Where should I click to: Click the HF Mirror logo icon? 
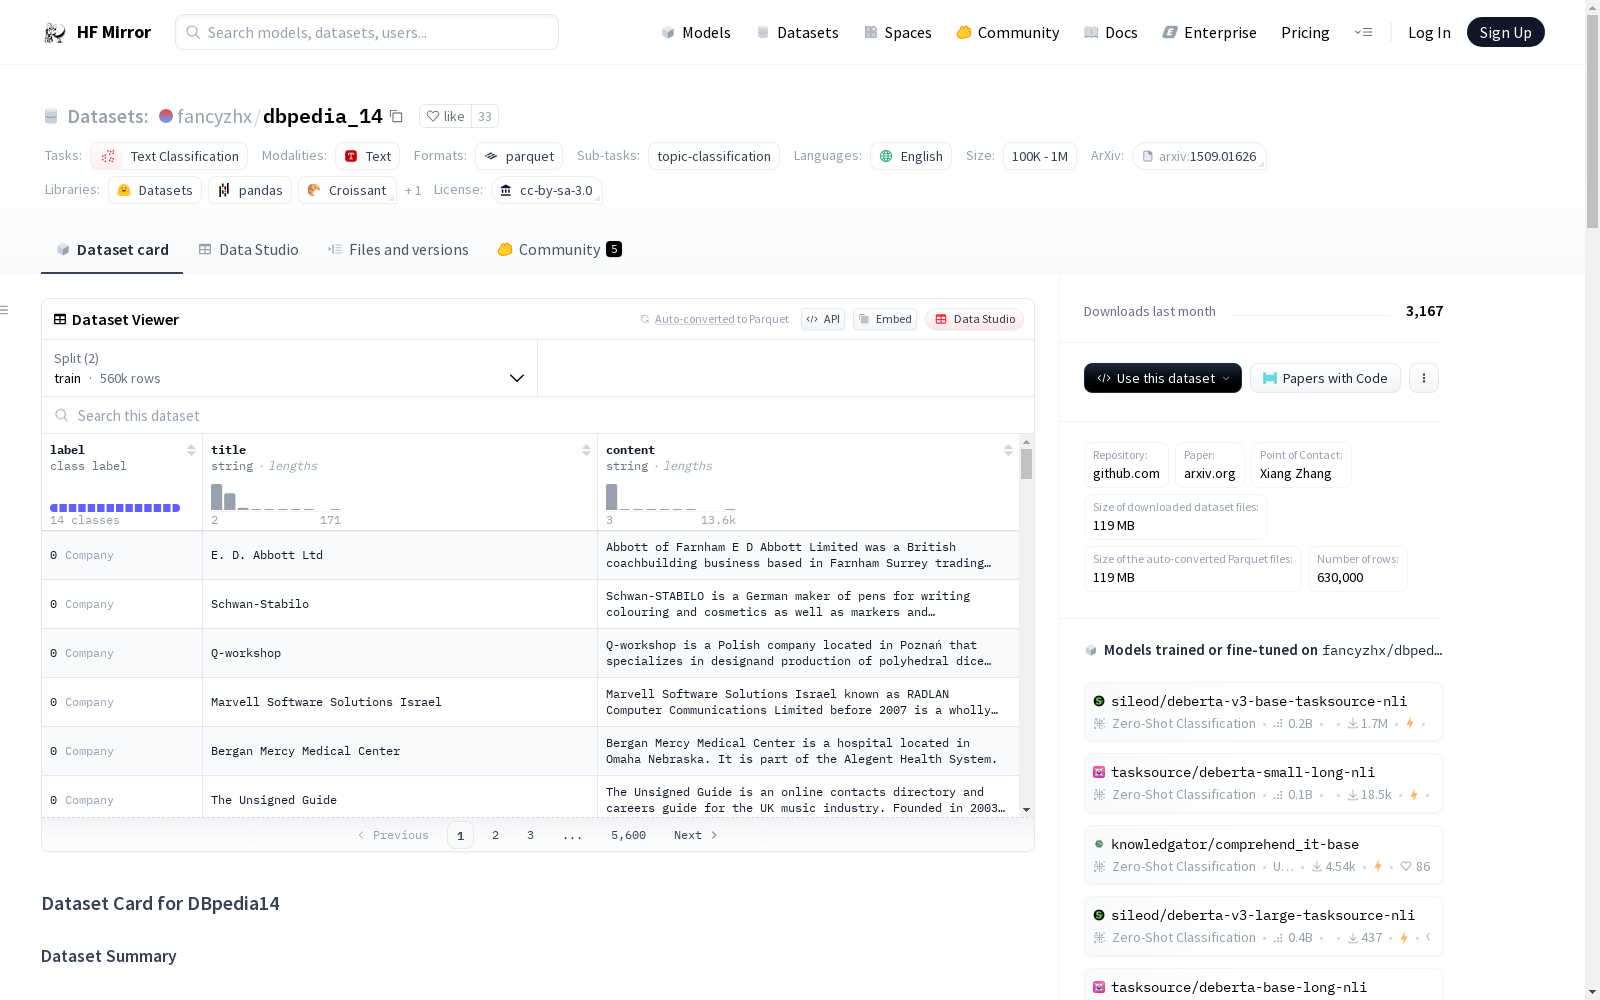point(55,33)
